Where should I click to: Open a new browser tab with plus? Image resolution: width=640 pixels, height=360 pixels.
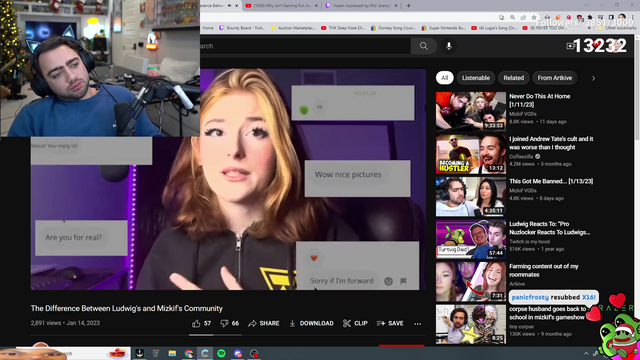coord(409,6)
